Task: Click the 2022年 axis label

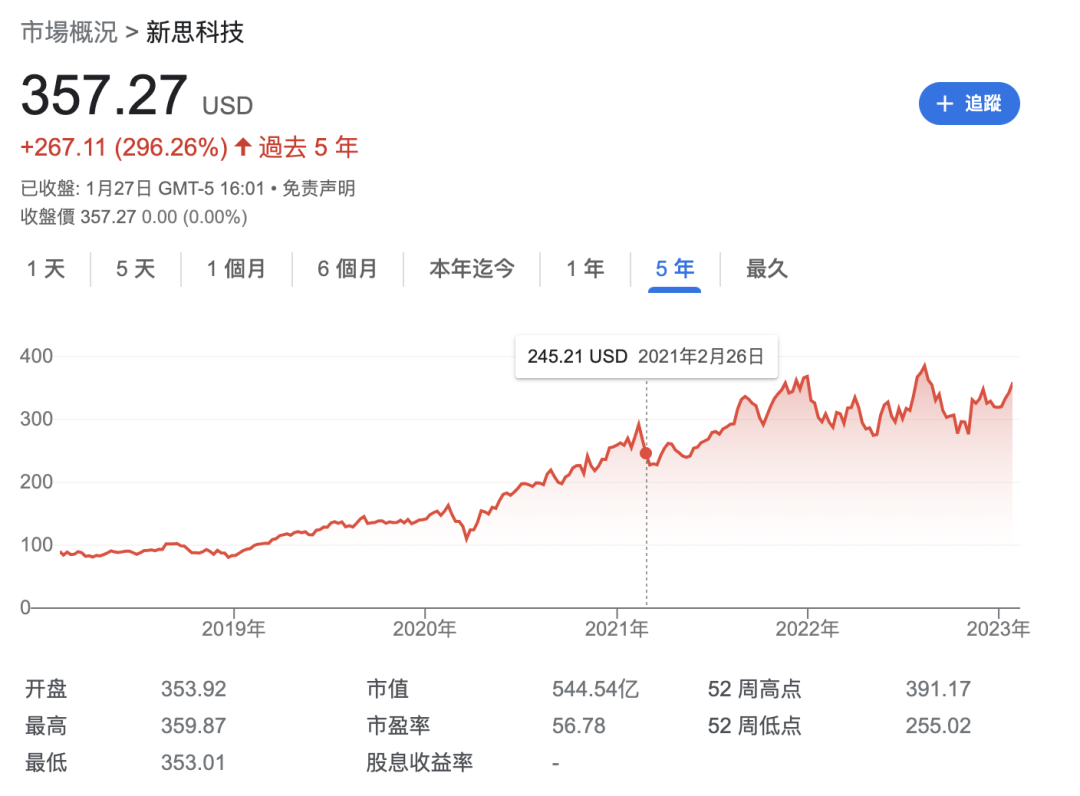Action: coord(807,629)
